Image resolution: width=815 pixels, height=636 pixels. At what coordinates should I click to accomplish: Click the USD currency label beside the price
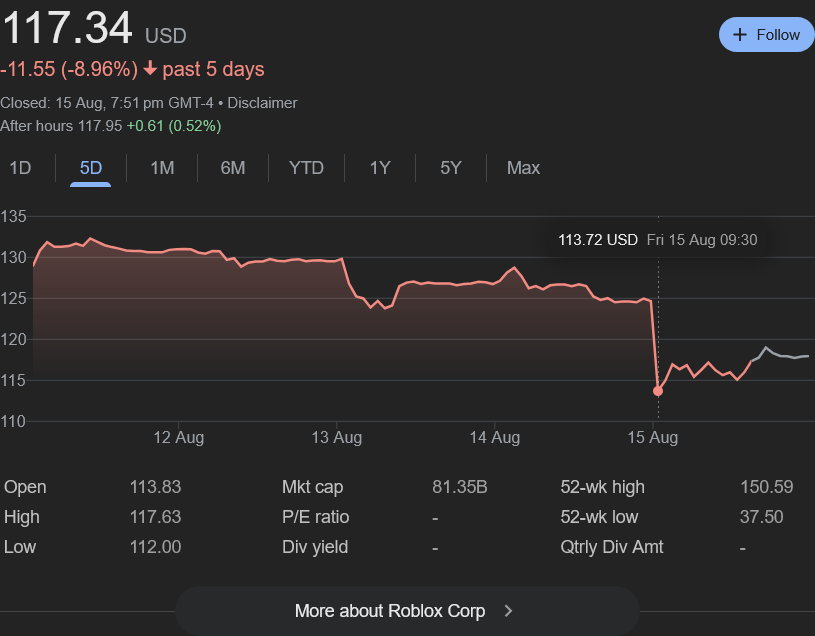click(165, 36)
